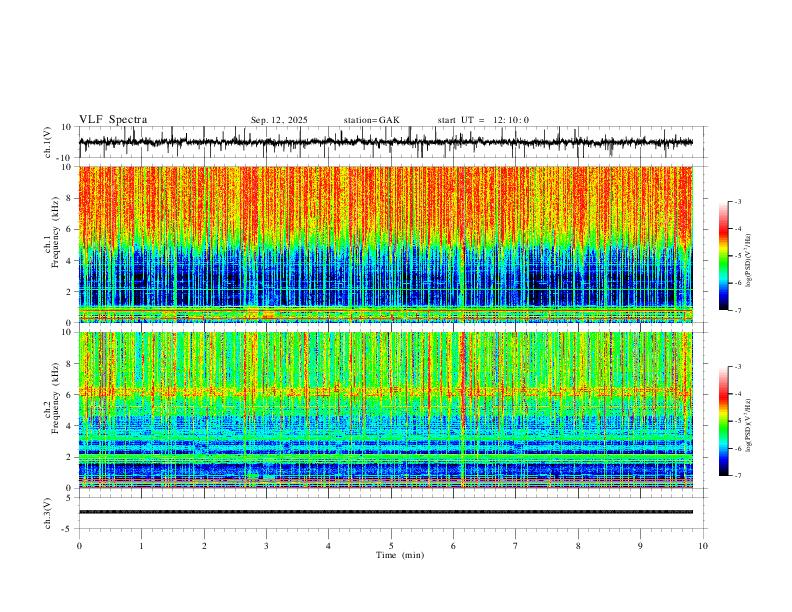The image size is (792, 612).
Task: Click the time axis tick label "5"
Action: 391,546
